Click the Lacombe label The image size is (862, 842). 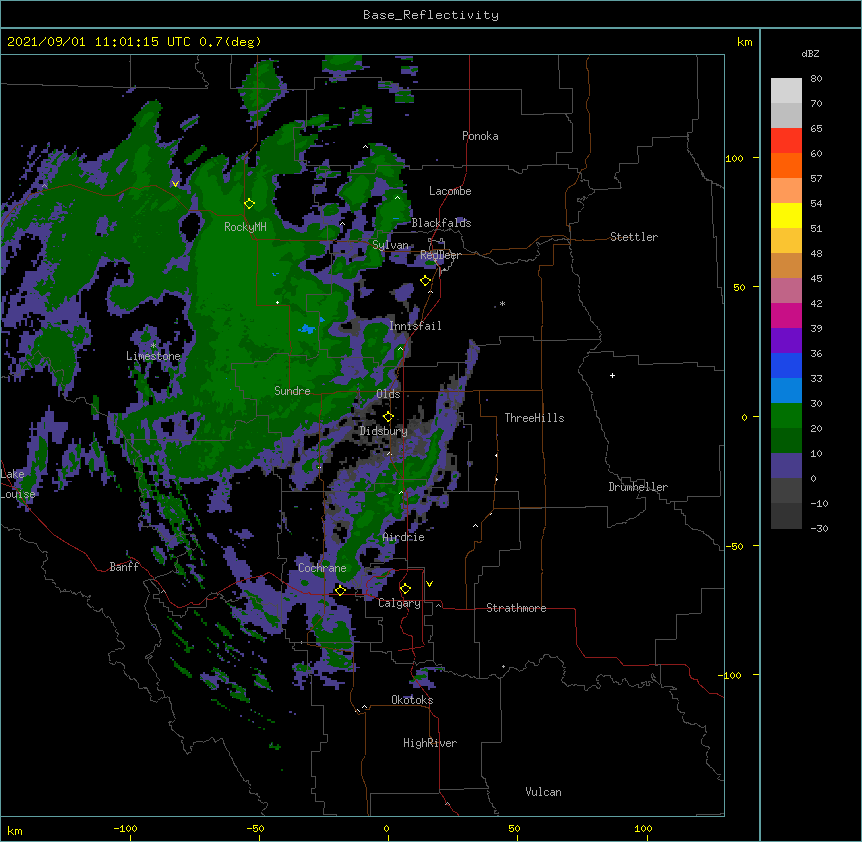pos(450,191)
